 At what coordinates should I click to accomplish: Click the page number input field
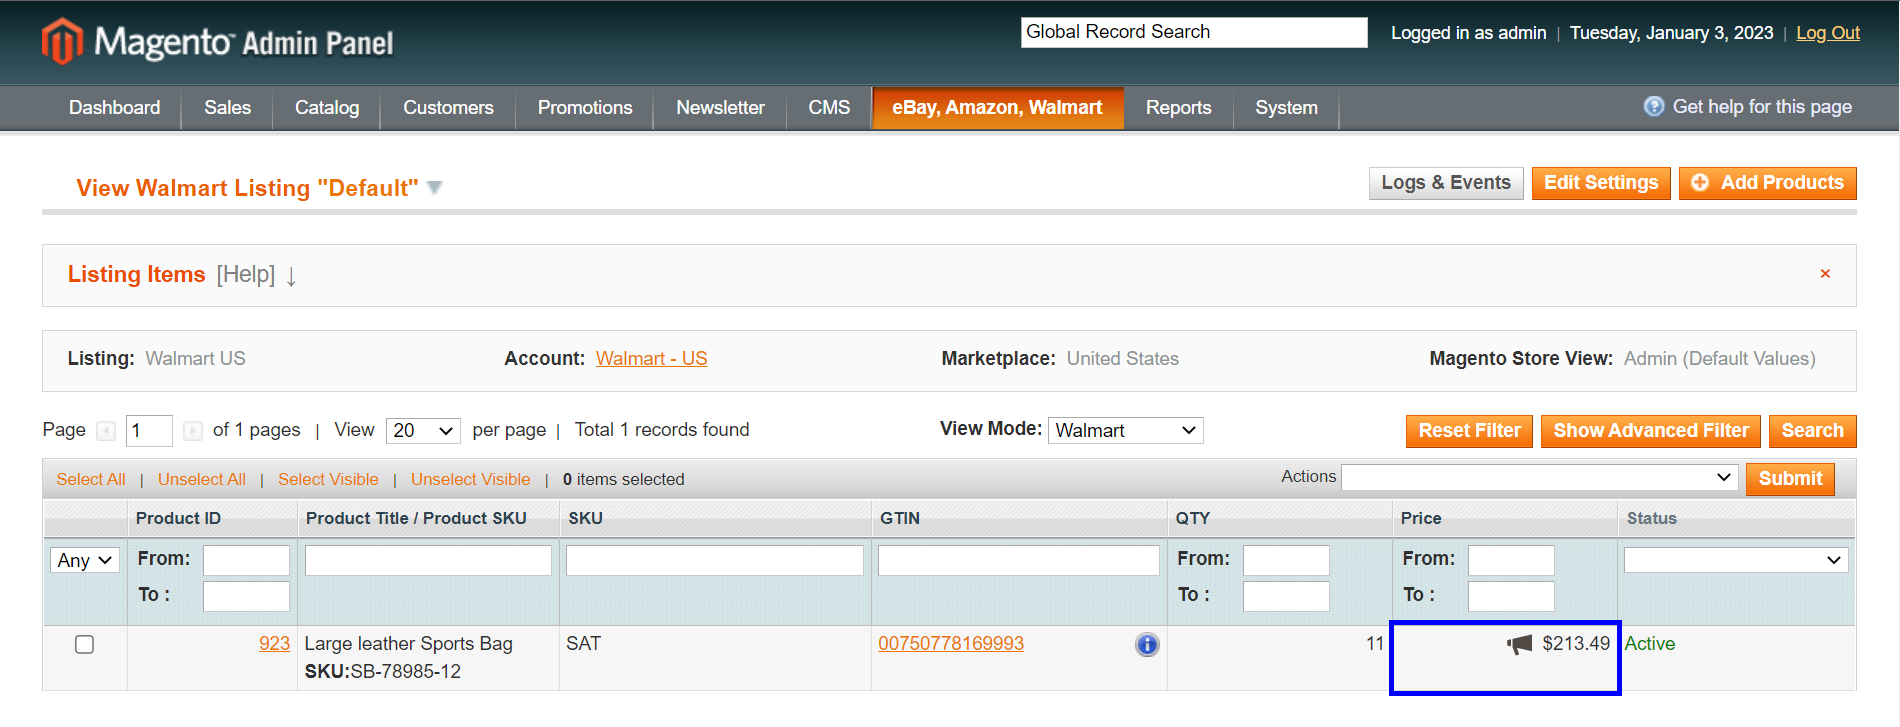(149, 431)
